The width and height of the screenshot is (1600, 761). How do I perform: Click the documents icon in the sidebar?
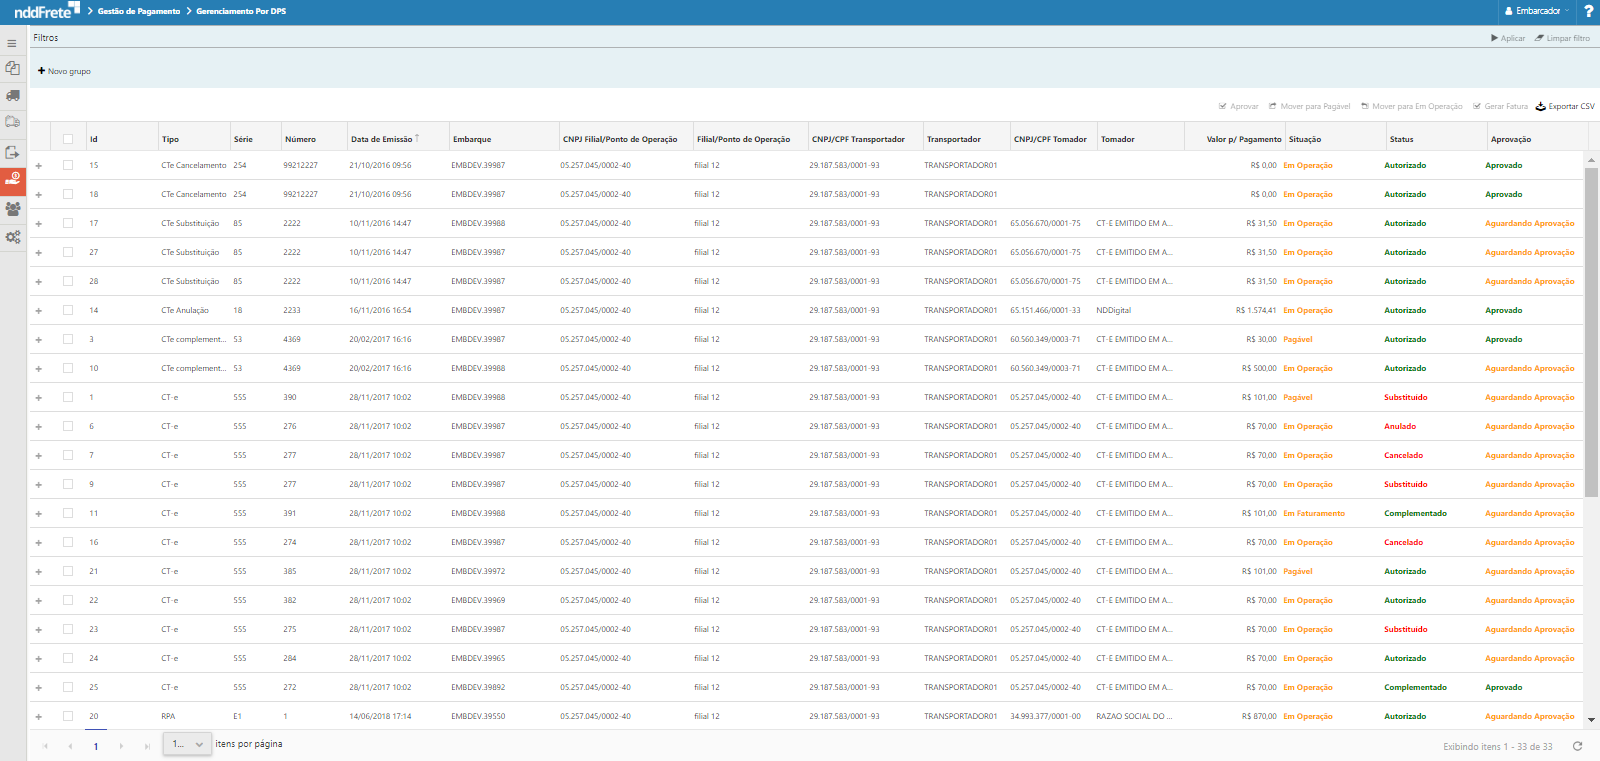click(x=12, y=68)
